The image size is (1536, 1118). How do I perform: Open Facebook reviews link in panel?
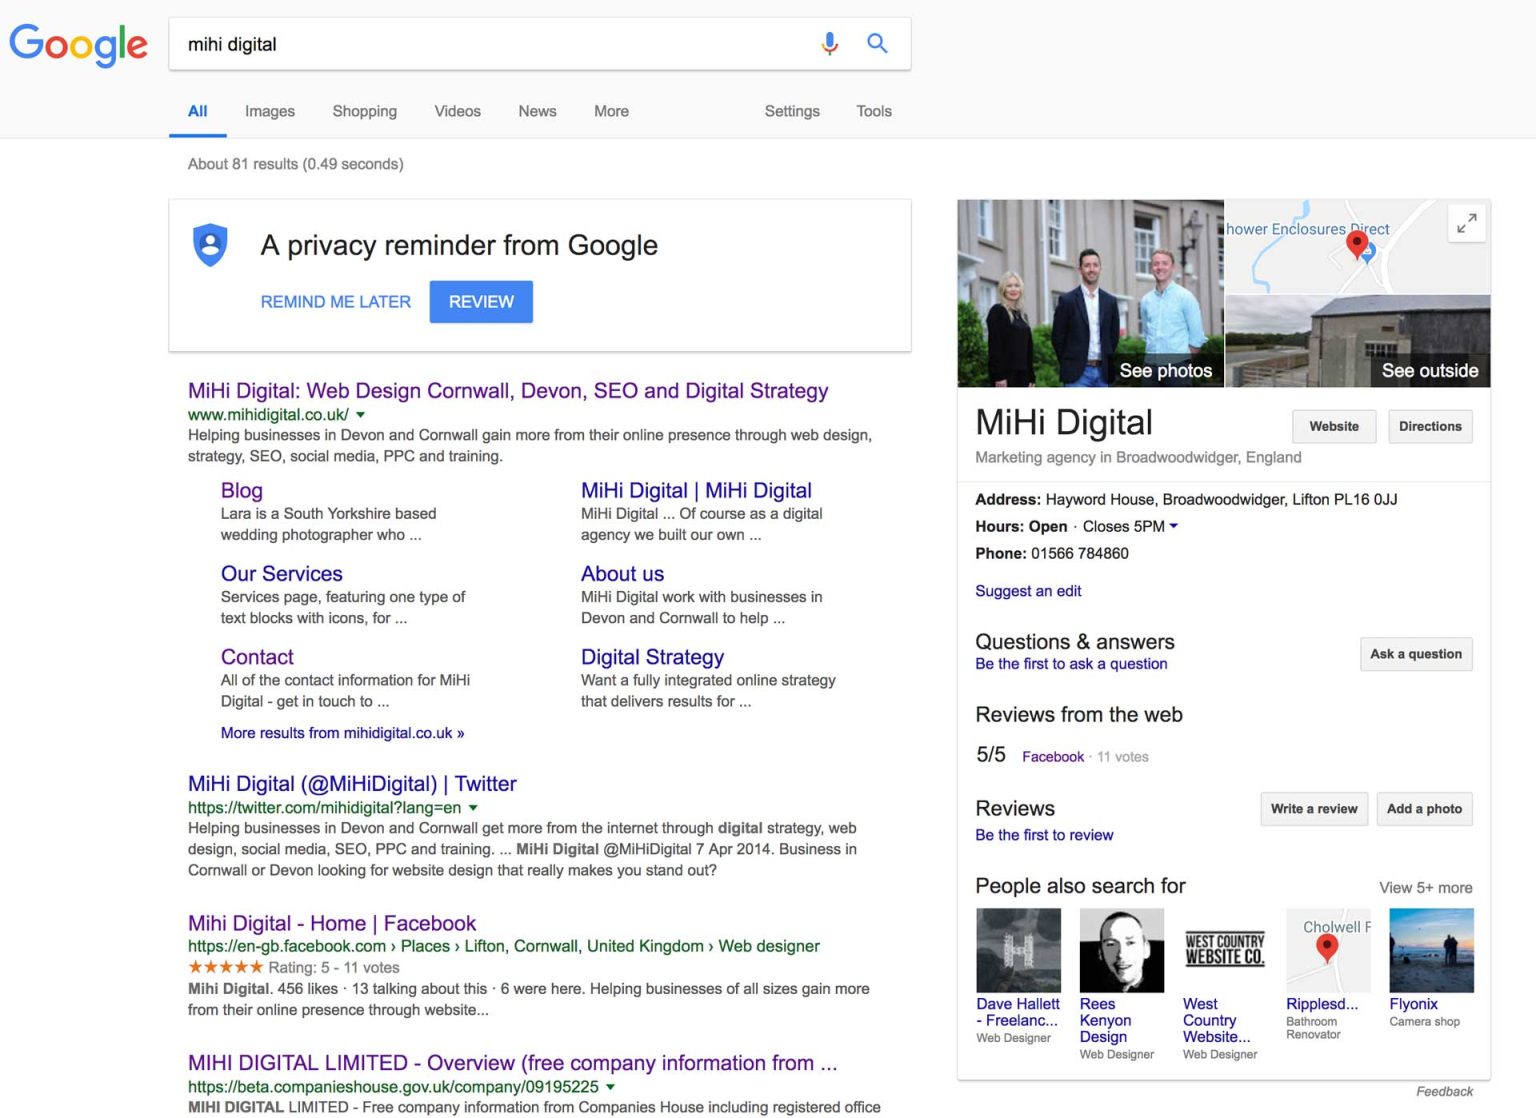[x=1053, y=757]
